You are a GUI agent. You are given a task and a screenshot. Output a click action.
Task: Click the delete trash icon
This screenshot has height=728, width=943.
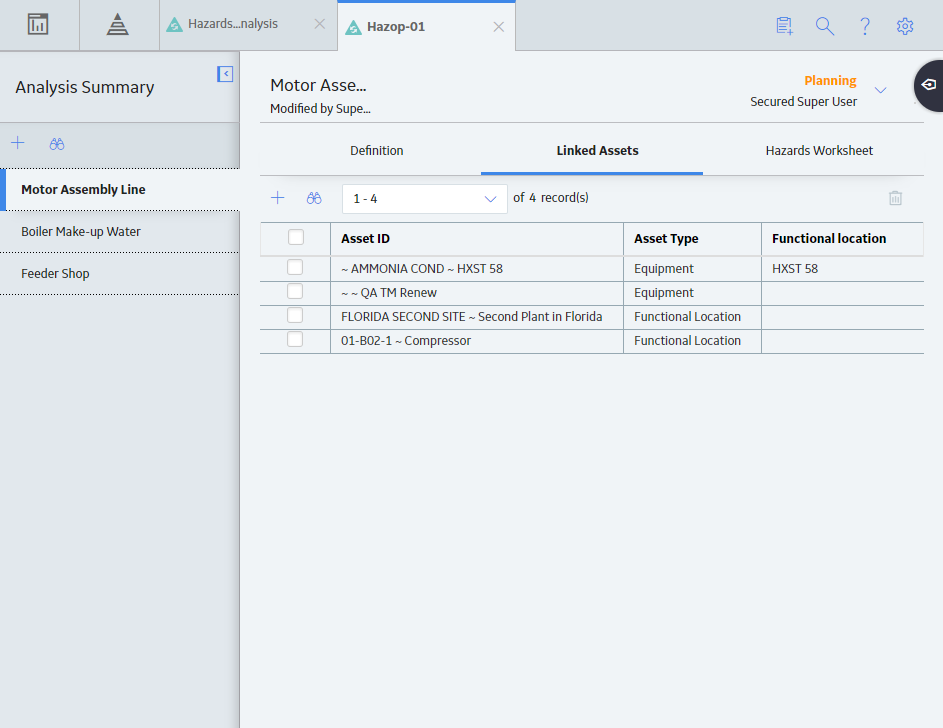pyautogui.click(x=895, y=198)
